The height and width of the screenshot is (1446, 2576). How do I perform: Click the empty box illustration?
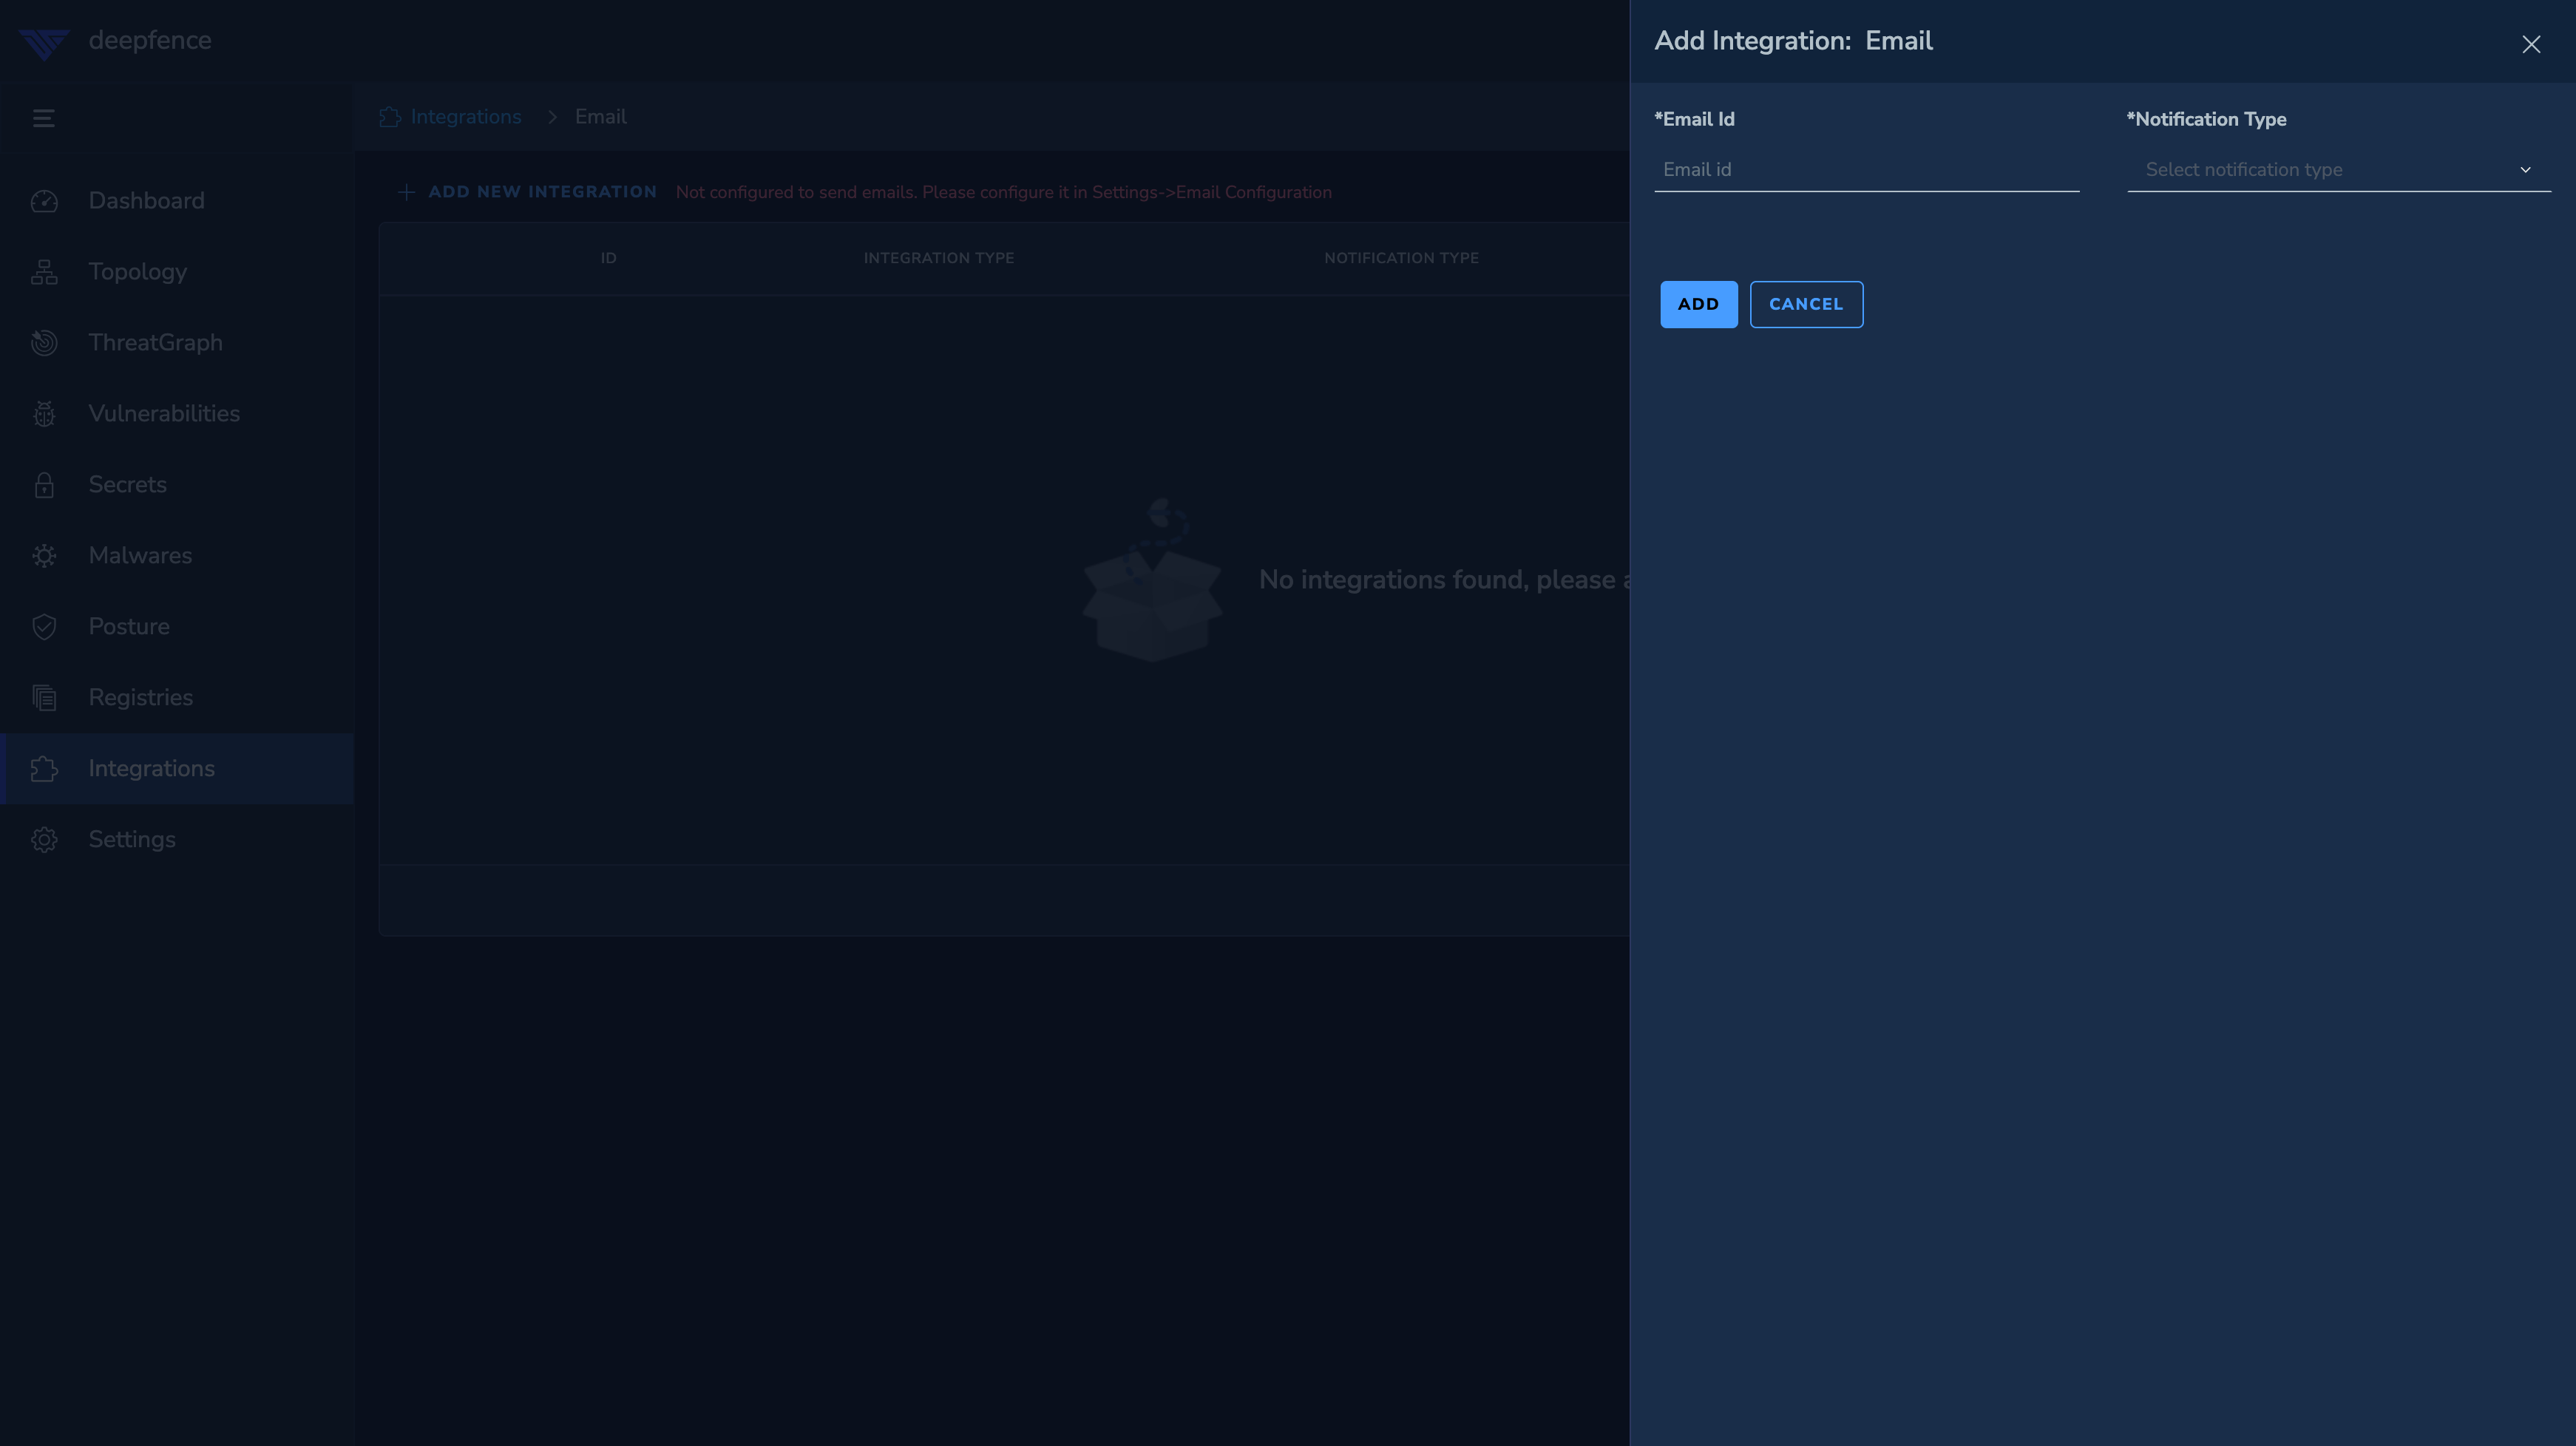[1152, 580]
